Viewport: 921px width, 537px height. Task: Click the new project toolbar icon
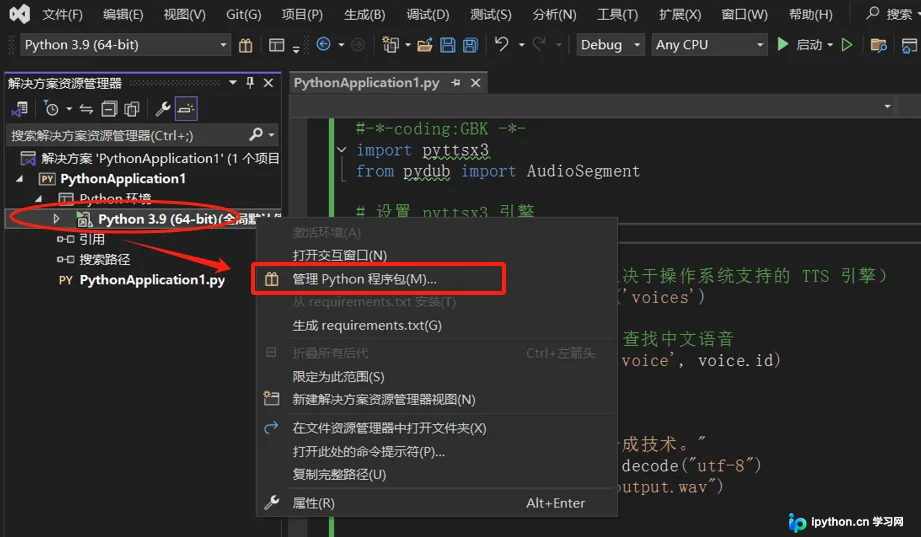(x=390, y=45)
